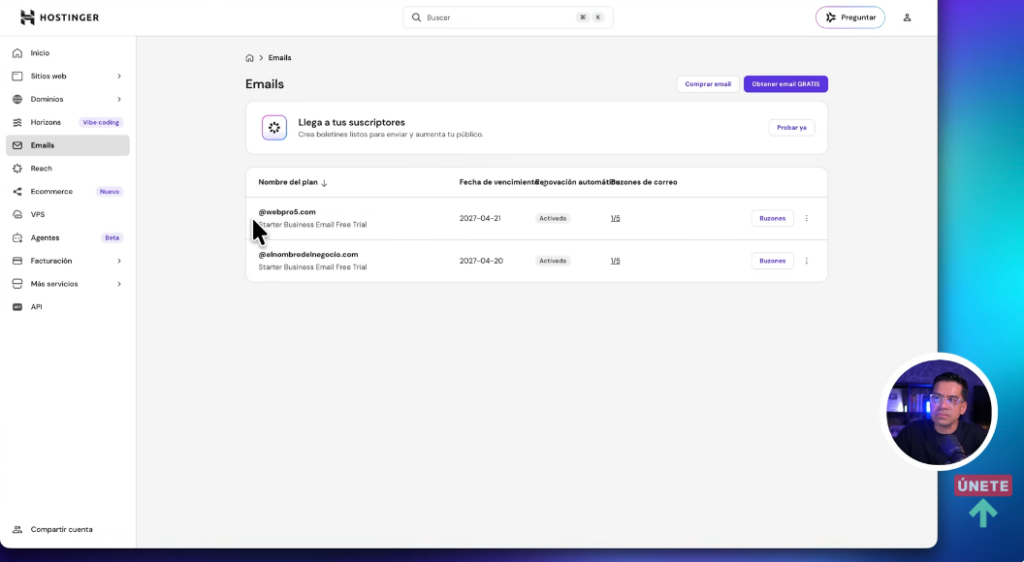
Task: Click the Ecommerce sidebar icon
Action: click(x=18, y=191)
